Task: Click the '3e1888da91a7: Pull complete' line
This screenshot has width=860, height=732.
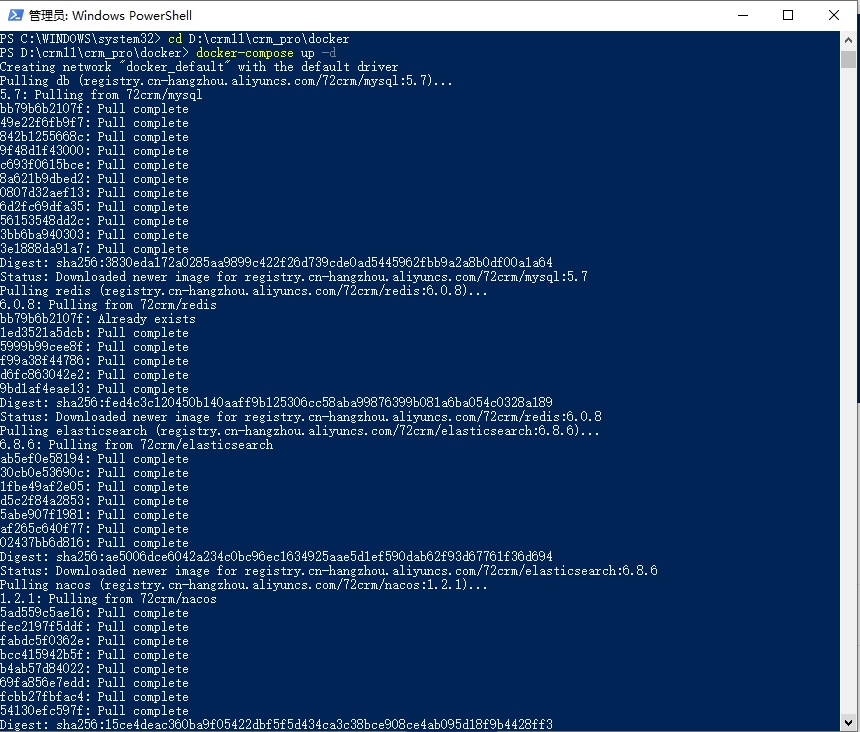Action: tap(94, 249)
